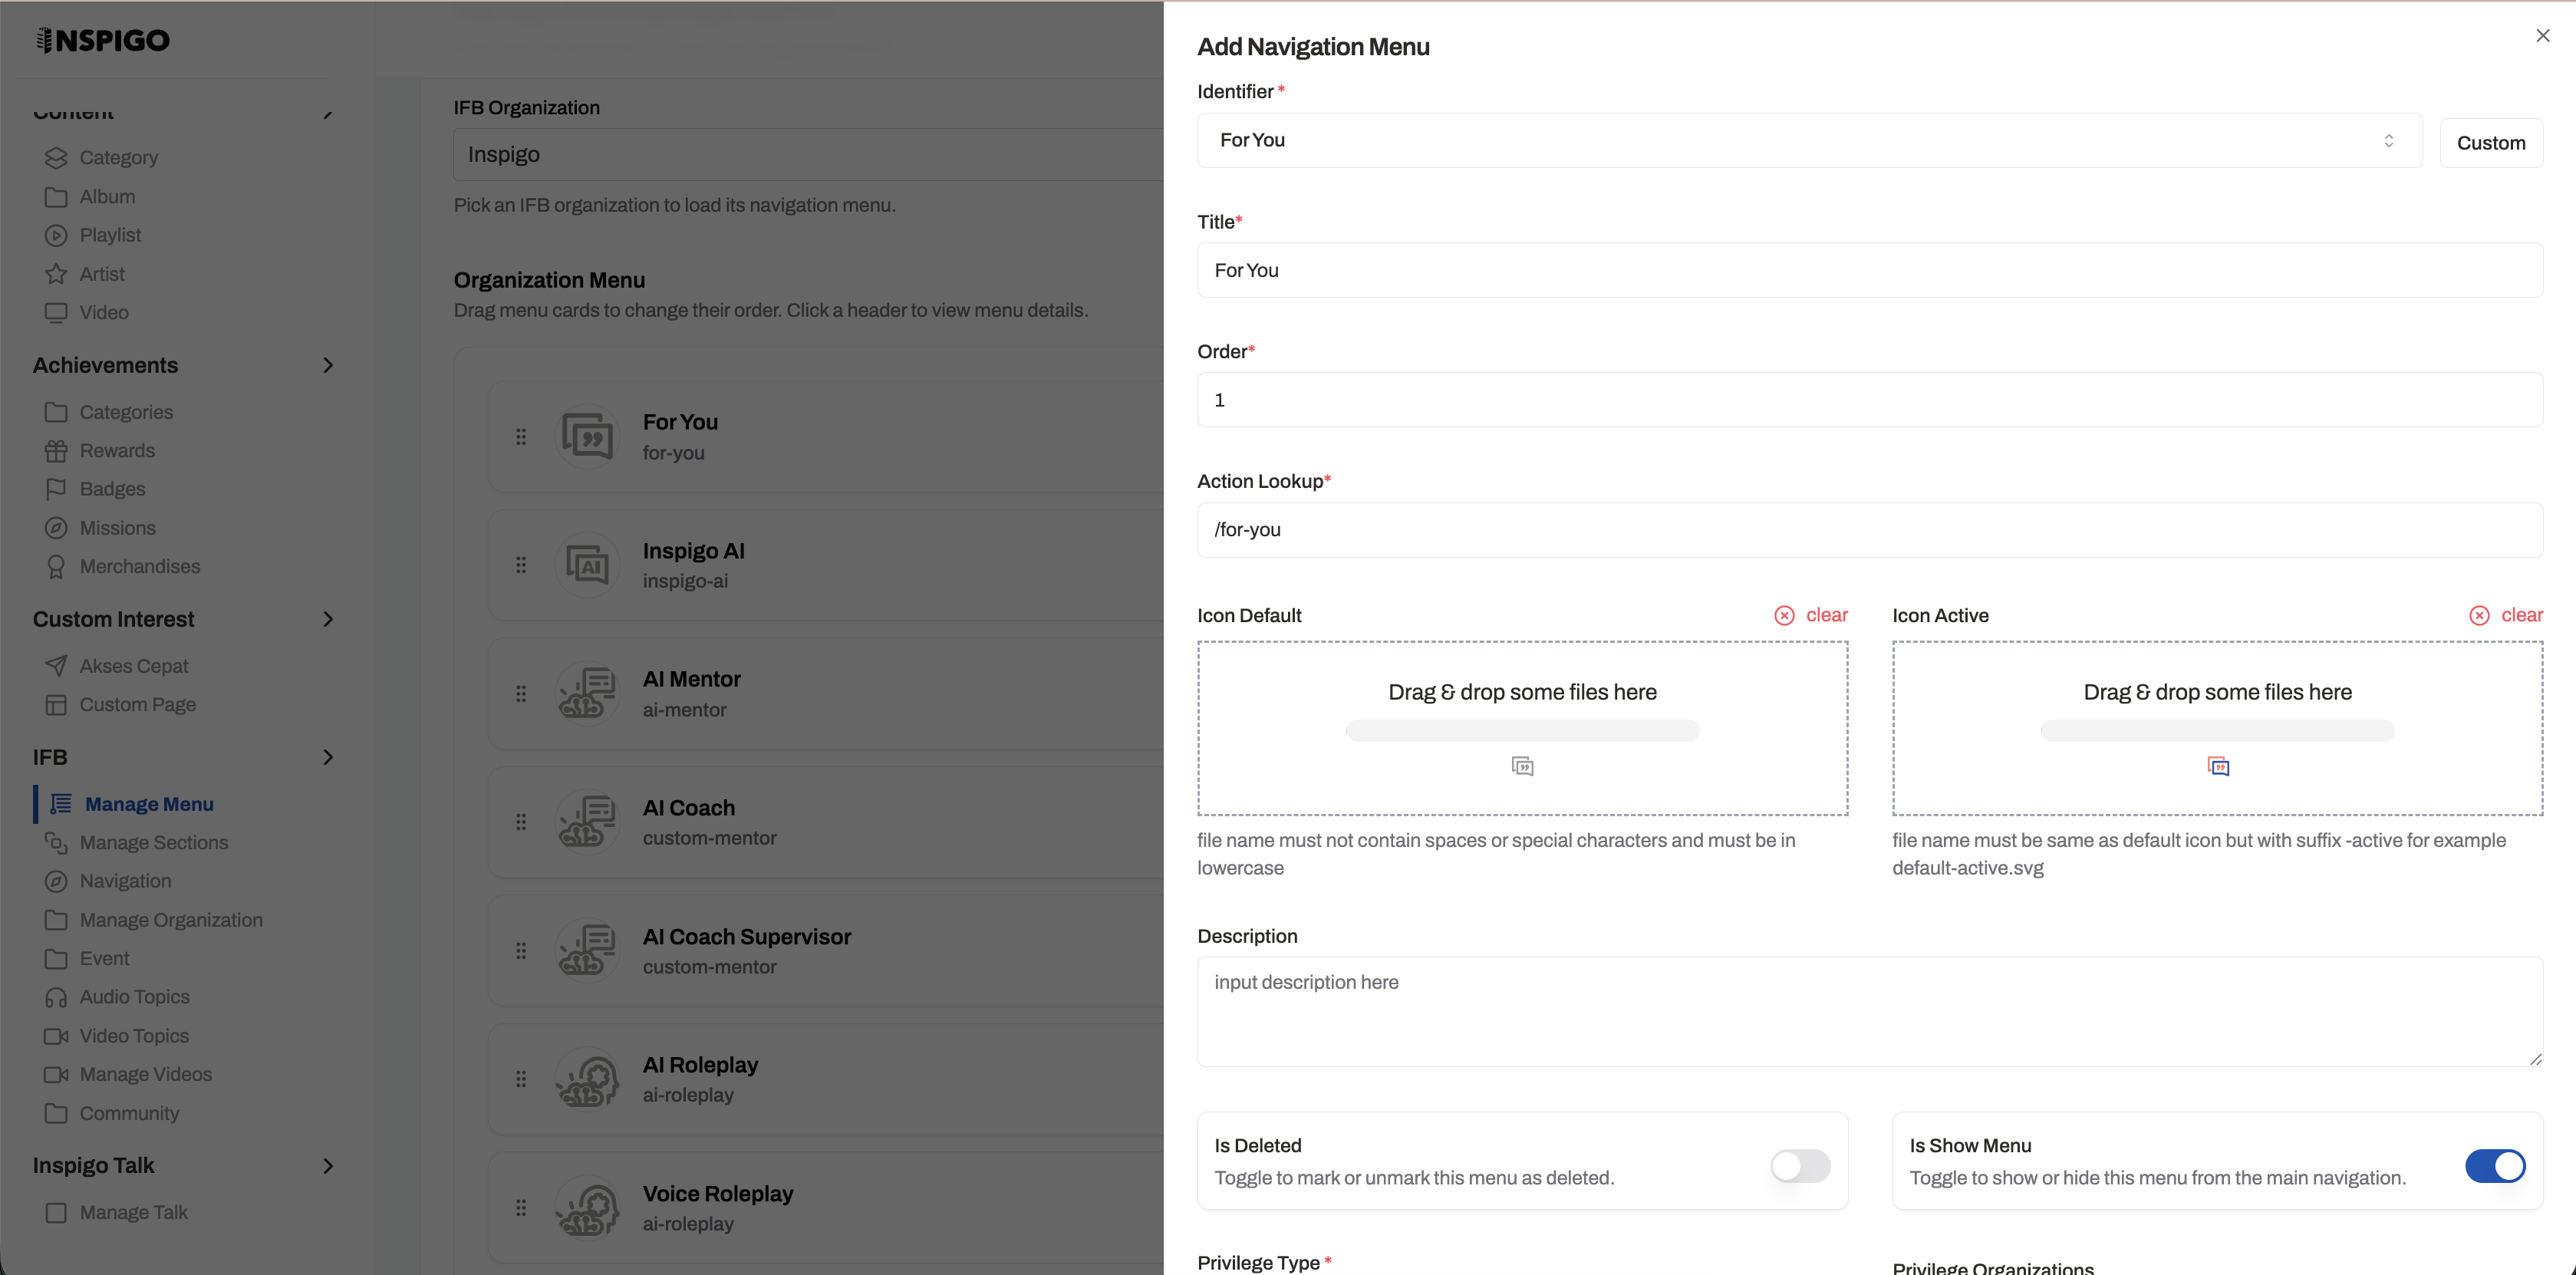The width and height of the screenshot is (2576, 1275).
Task: Click the AI Roleplay card gear-brain icon
Action: [587, 1079]
